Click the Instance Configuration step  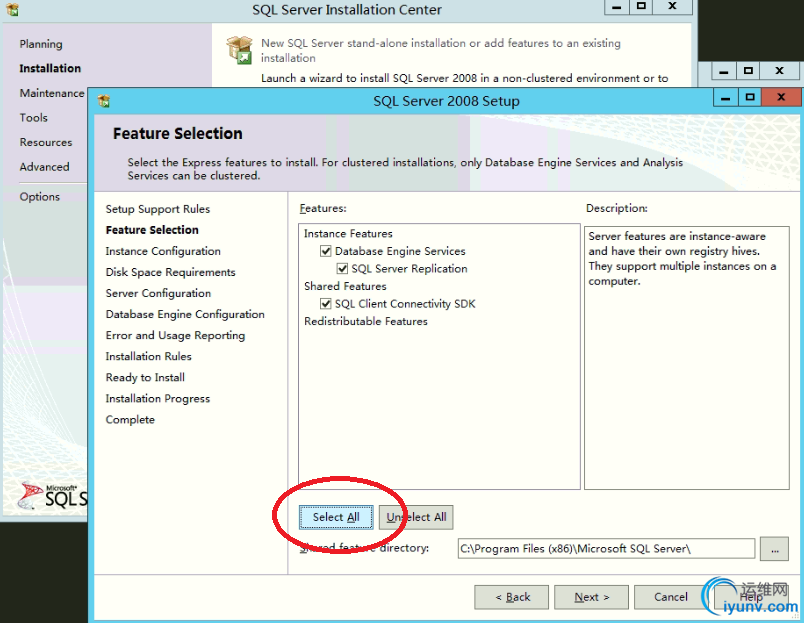coord(163,251)
